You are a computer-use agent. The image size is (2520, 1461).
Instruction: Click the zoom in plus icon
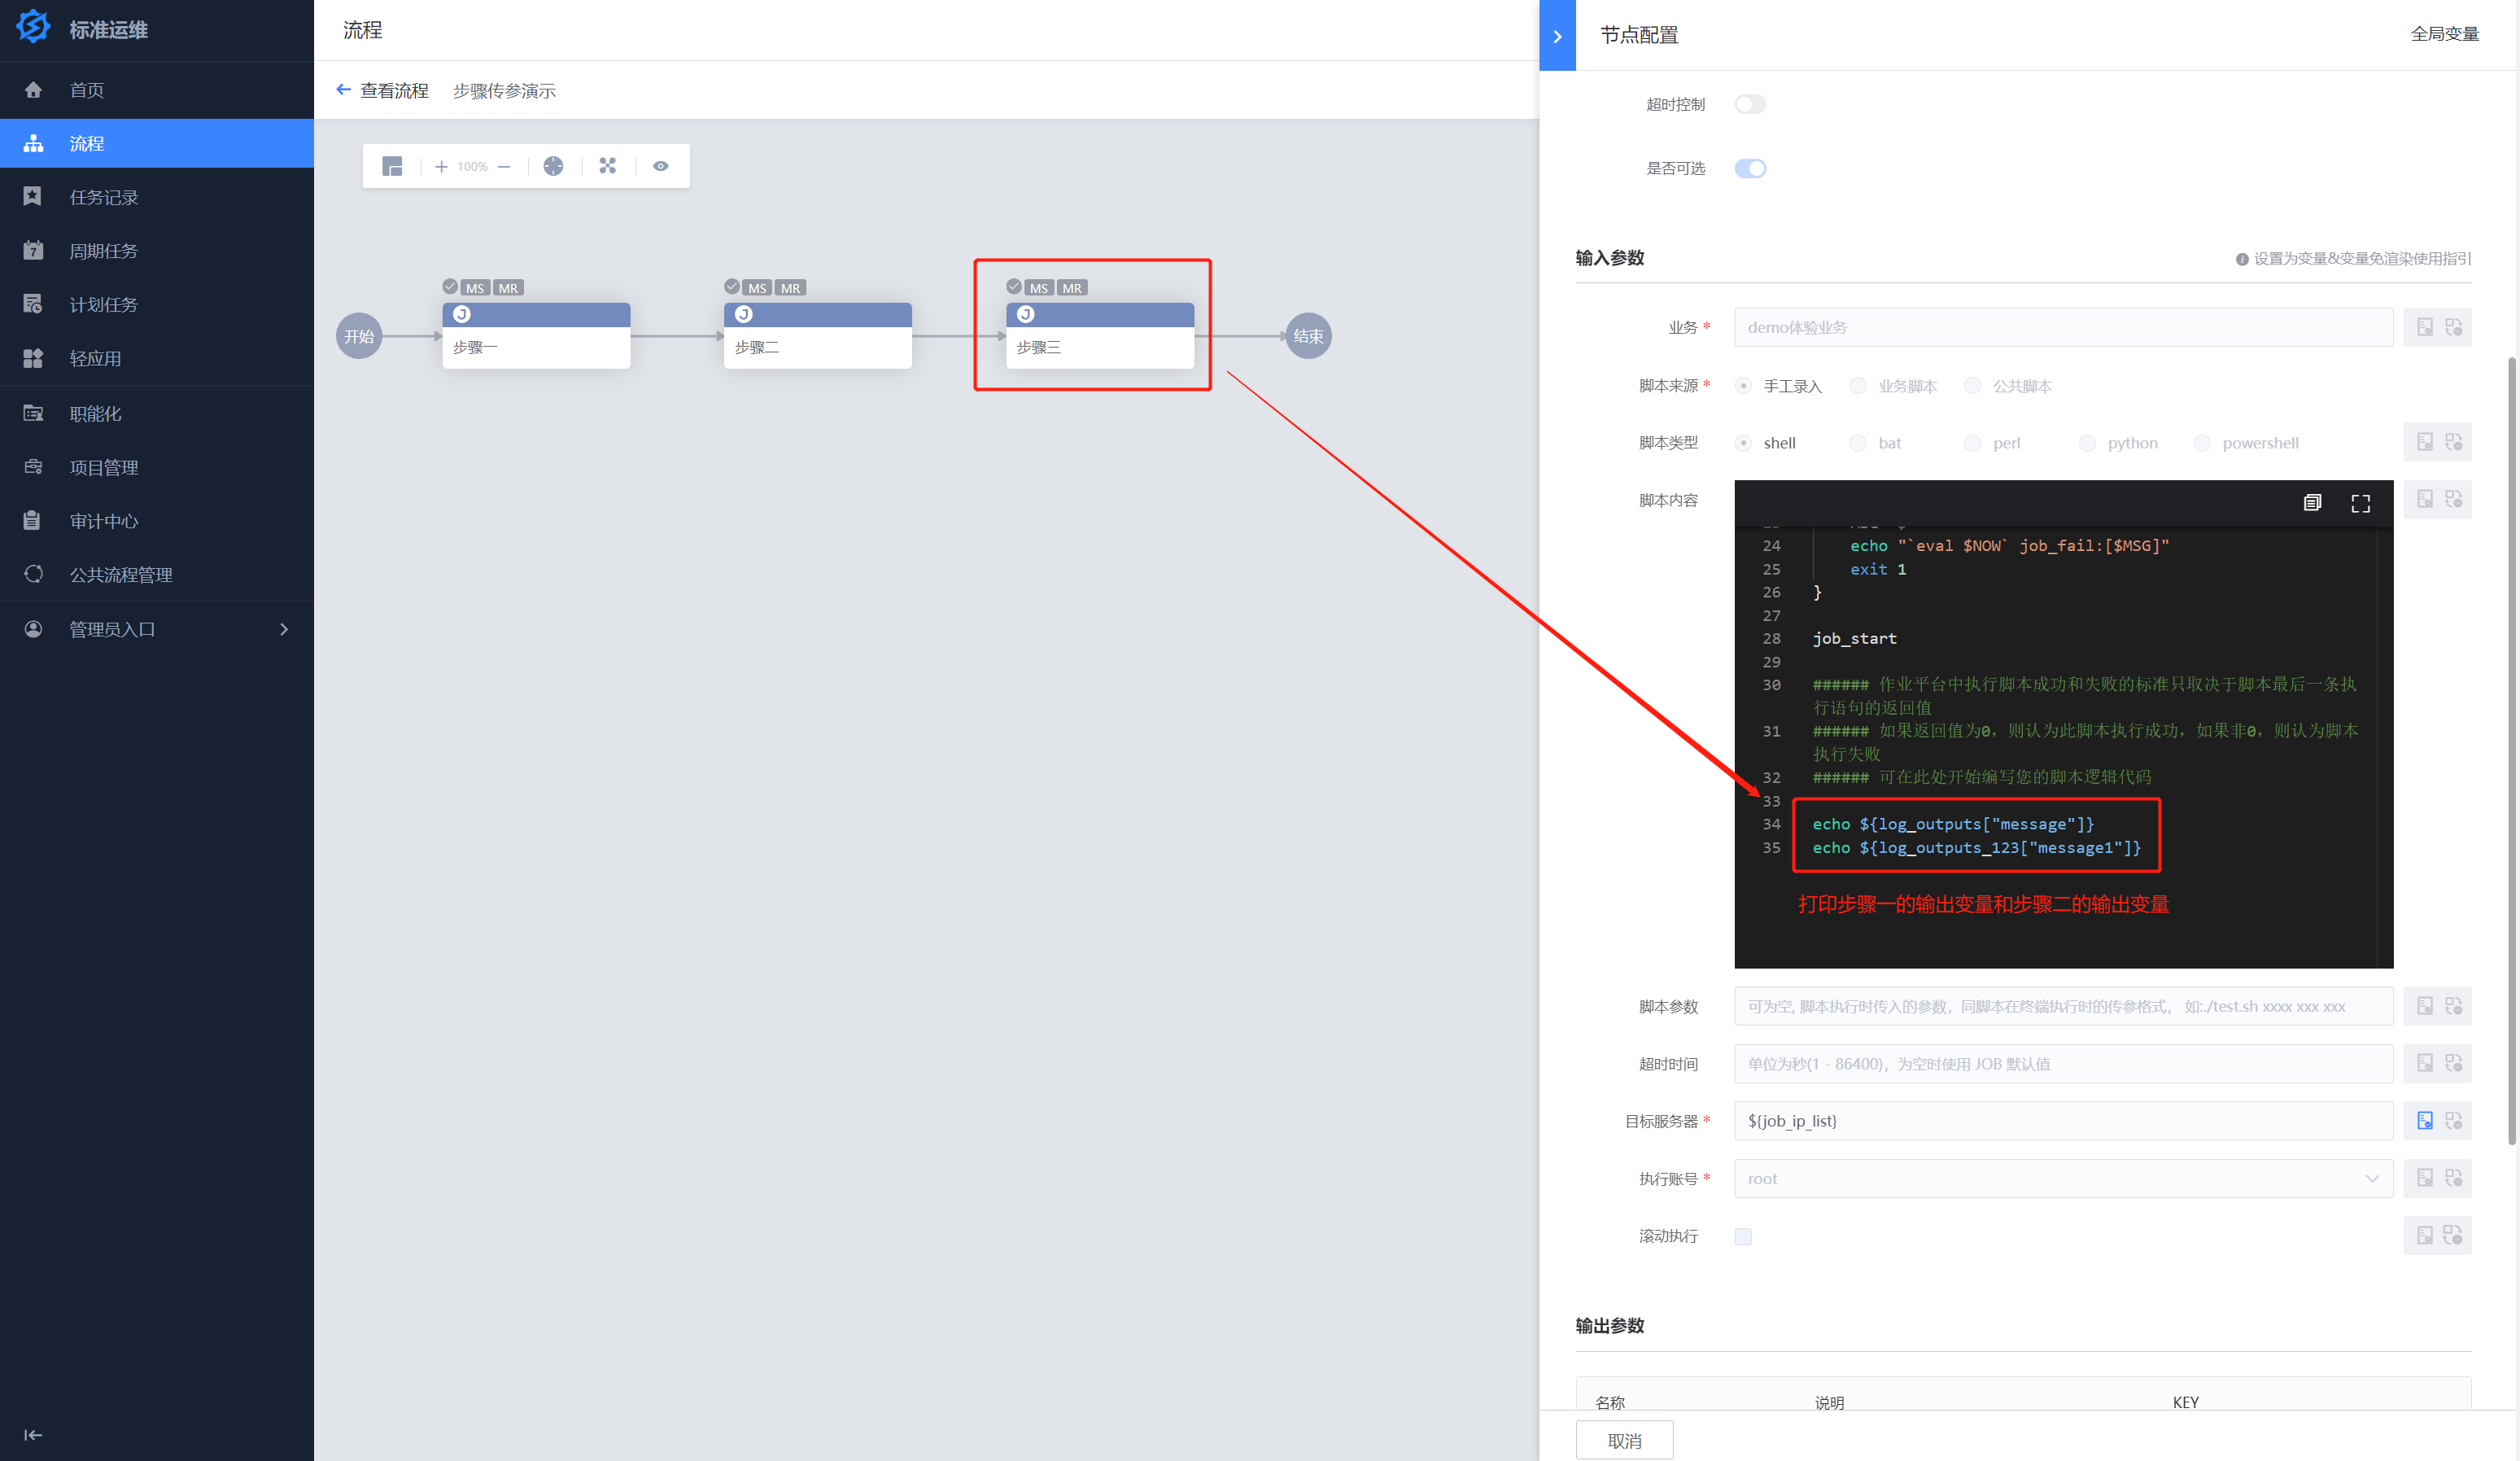point(441,166)
